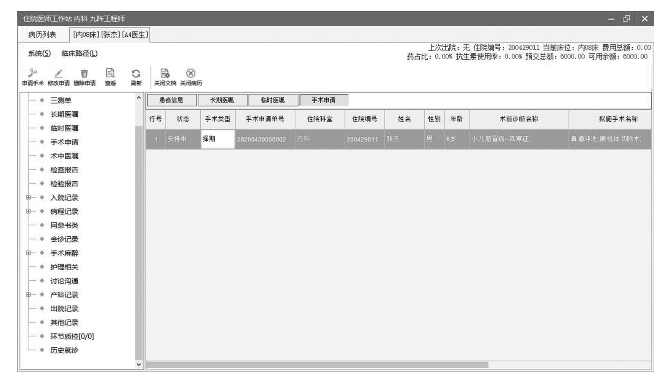This screenshot has width=667, height=381.
Task: Expand the 入院记录 tree node
Action: point(29,197)
